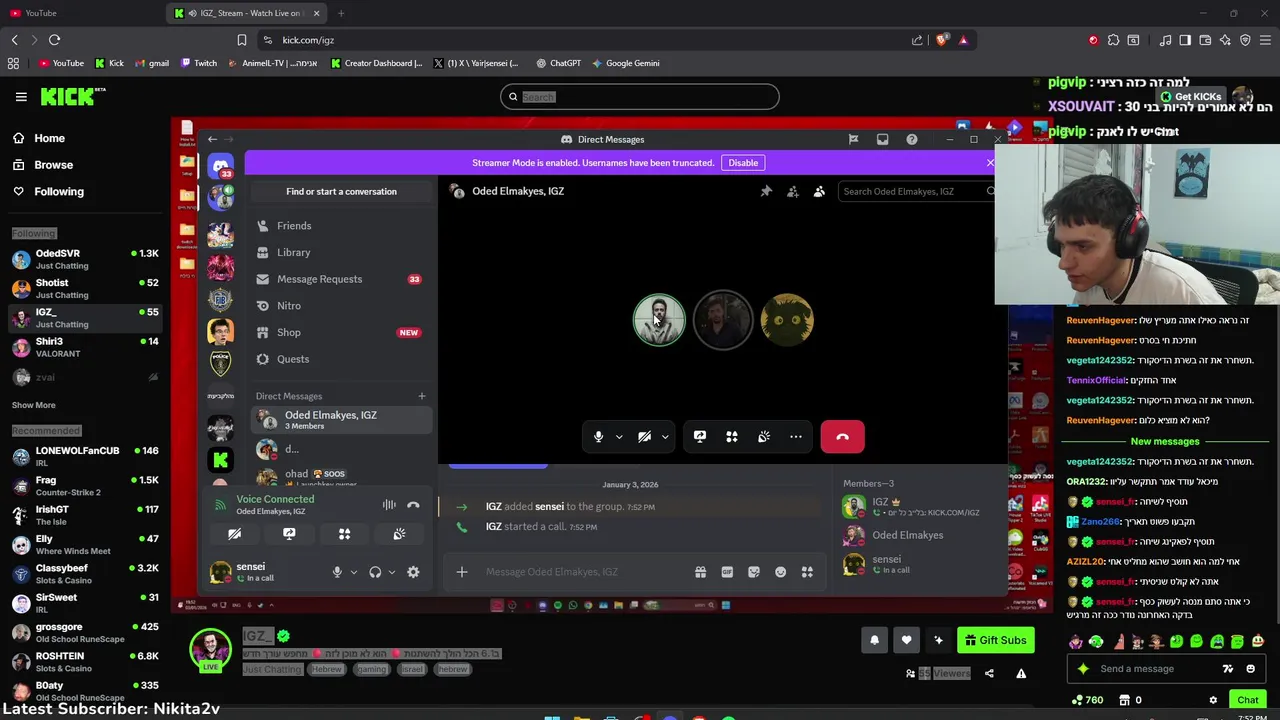Screen dimensions: 1280x720
Task: Open the Kick hamburger sidebar menu
Action: click(21, 97)
